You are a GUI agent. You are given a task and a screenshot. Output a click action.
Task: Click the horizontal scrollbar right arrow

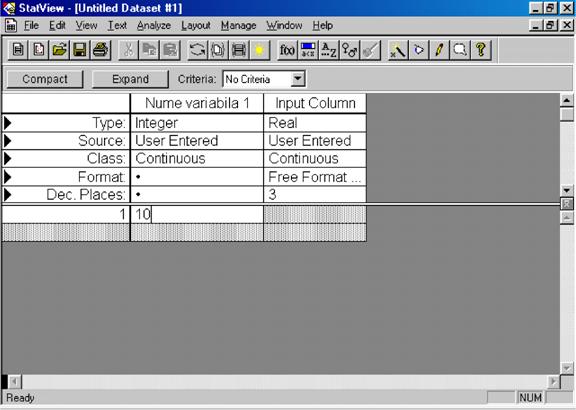coord(553,382)
